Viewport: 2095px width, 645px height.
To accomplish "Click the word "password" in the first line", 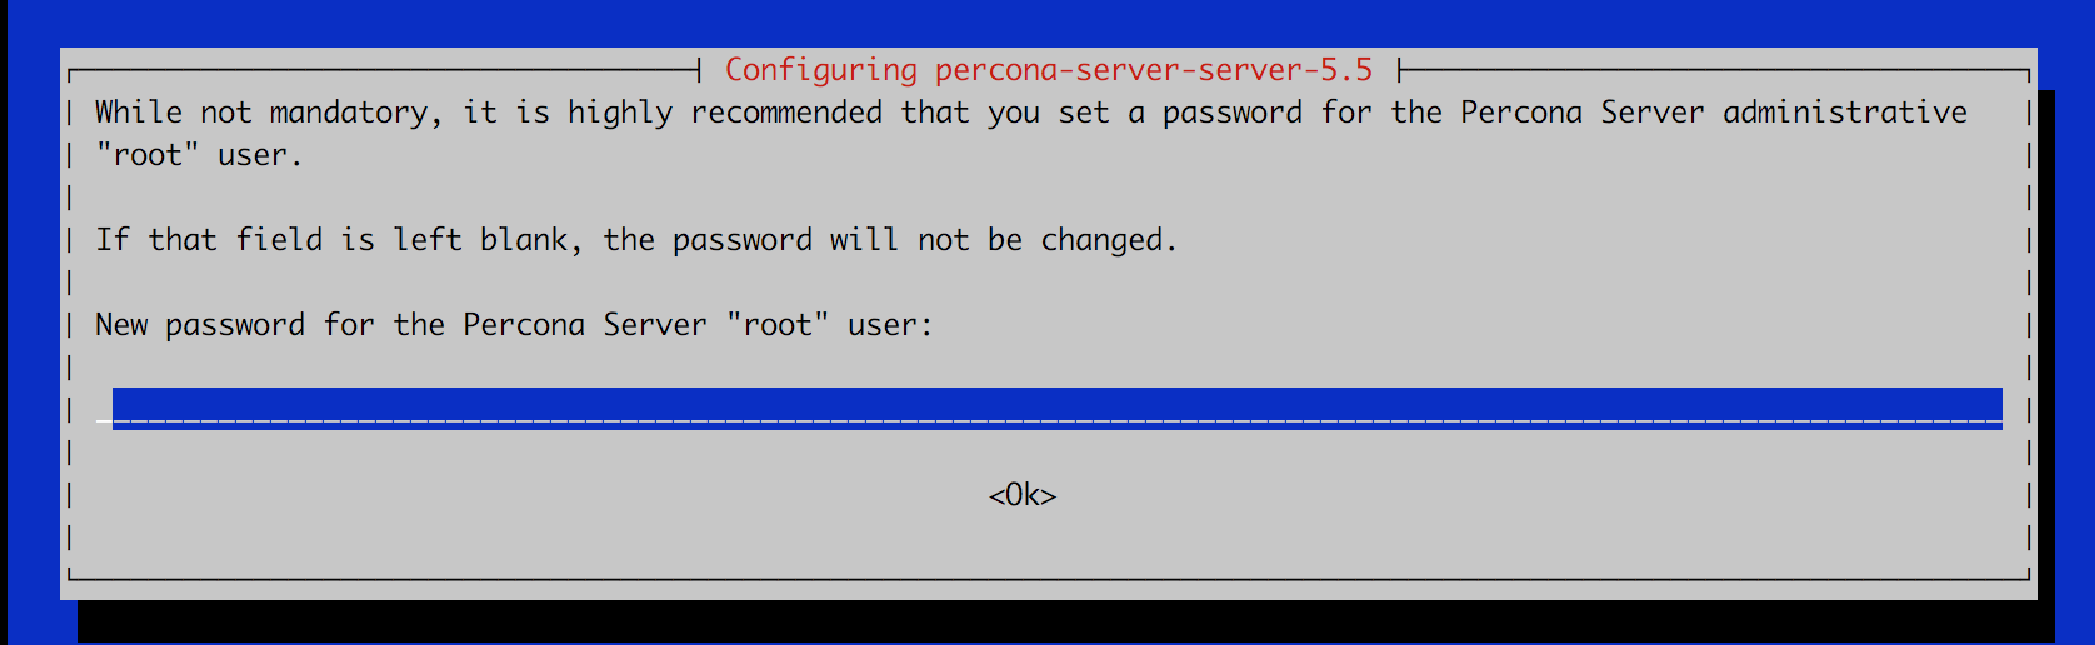I will [1231, 114].
